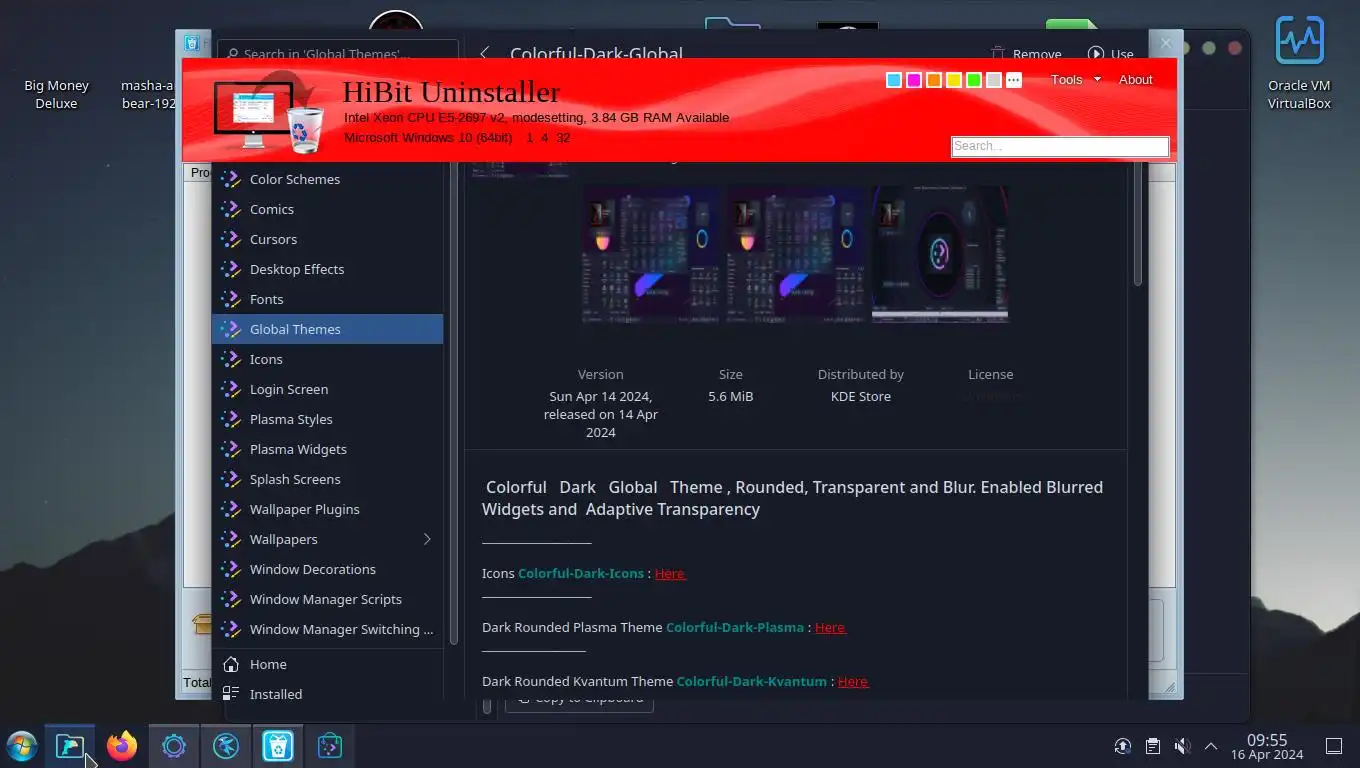Image resolution: width=1360 pixels, height=768 pixels.
Task: Select the Plasma Styles icon
Action: pyautogui.click(x=231, y=419)
